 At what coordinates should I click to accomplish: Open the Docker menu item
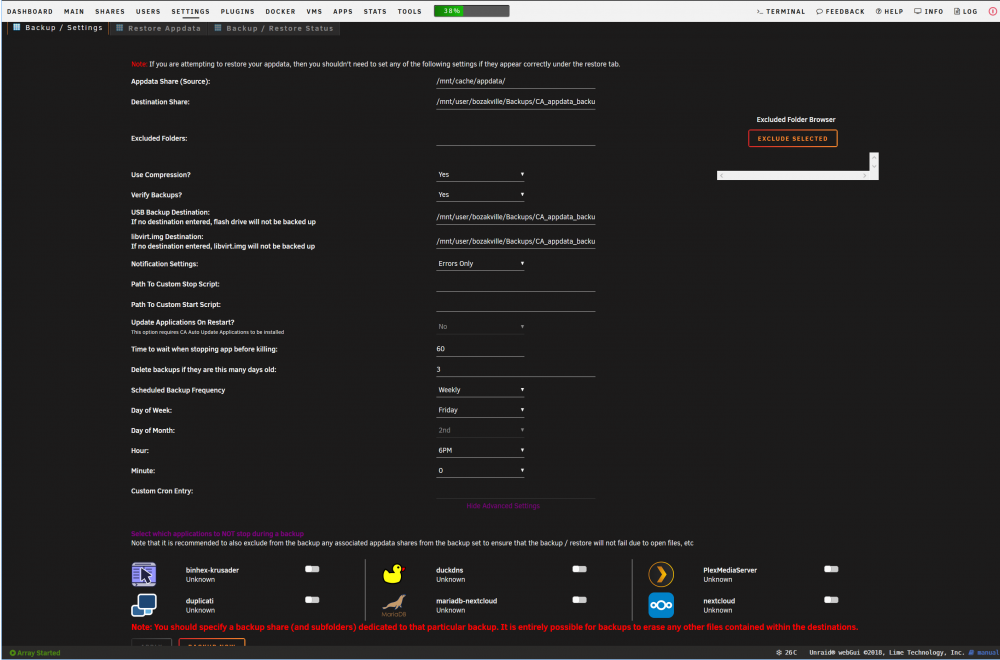tap(281, 11)
